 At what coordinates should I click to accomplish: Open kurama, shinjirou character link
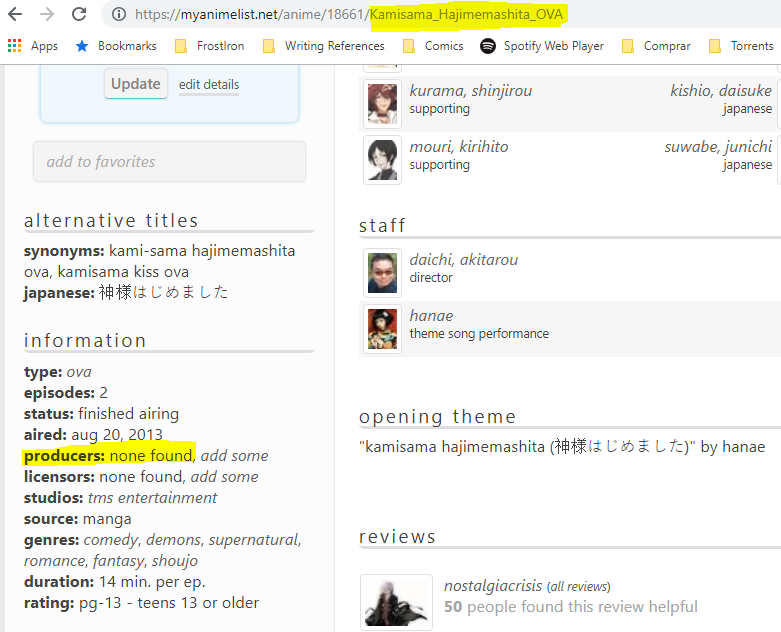471,91
